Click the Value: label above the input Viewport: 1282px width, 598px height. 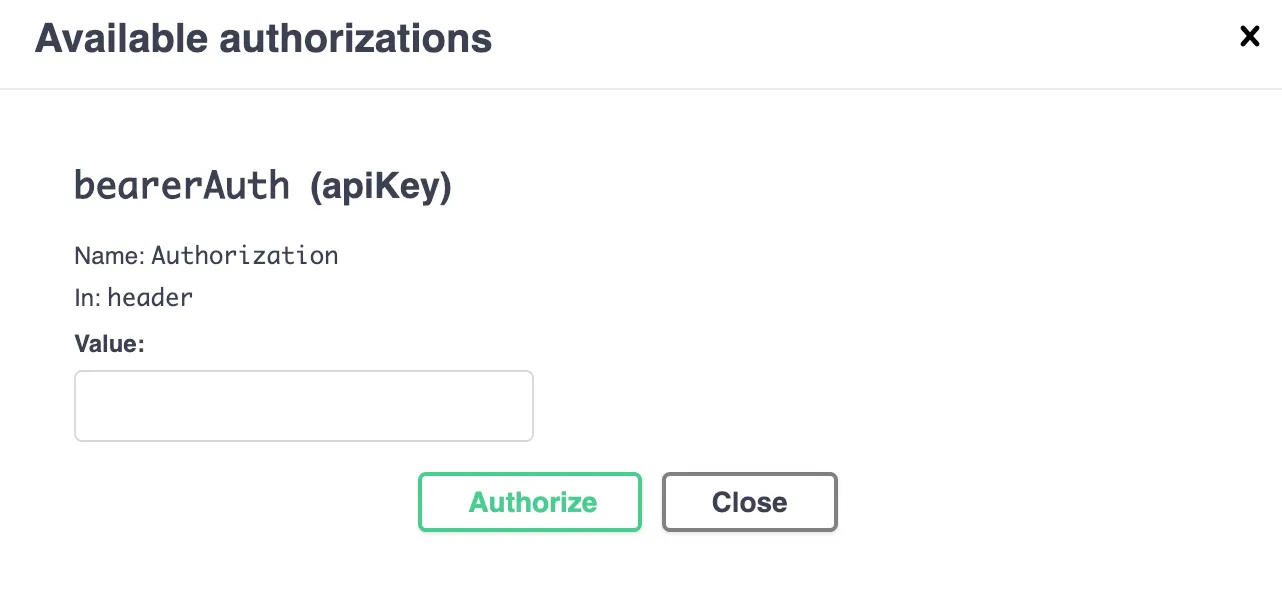pyautogui.click(x=108, y=343)
